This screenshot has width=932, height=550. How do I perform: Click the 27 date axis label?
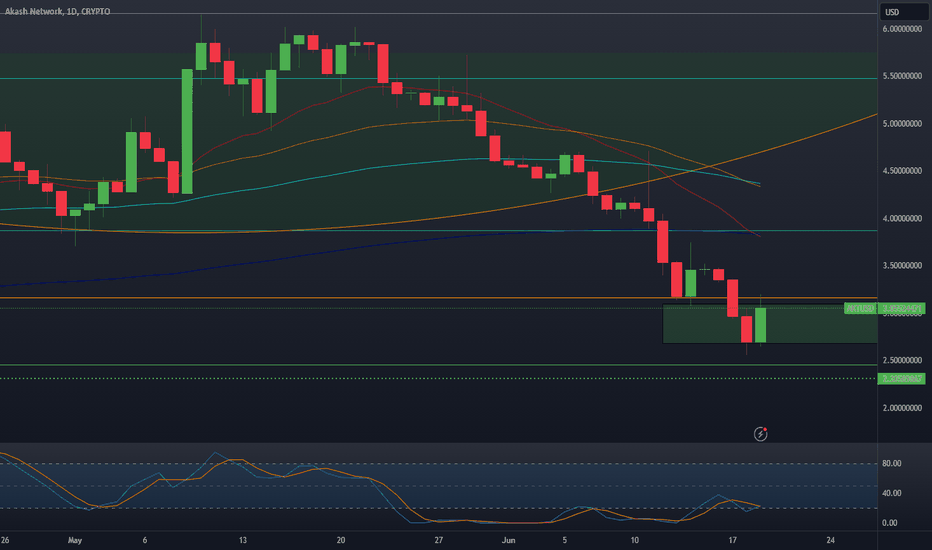pyautogui.click(x=439, y=540)
